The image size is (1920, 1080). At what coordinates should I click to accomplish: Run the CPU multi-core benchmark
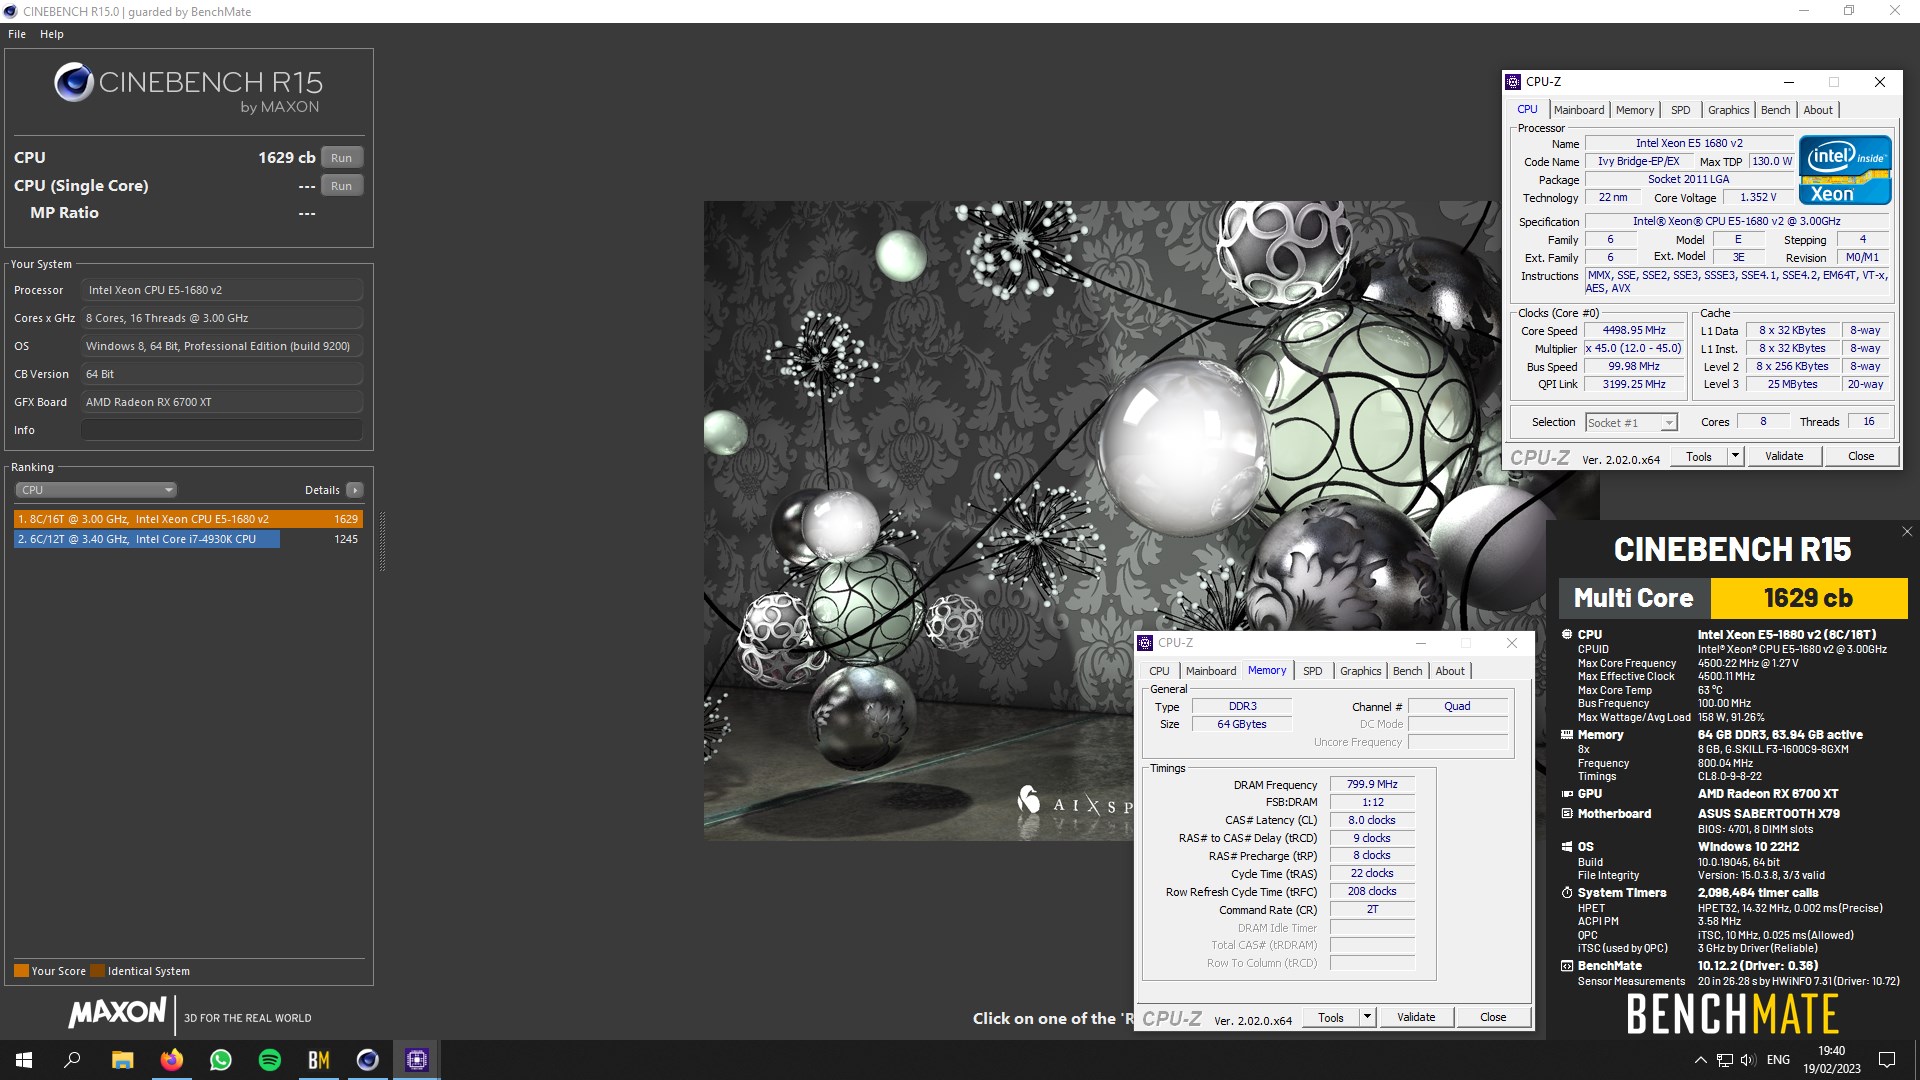pyautogui.click(x=341, y=158)
